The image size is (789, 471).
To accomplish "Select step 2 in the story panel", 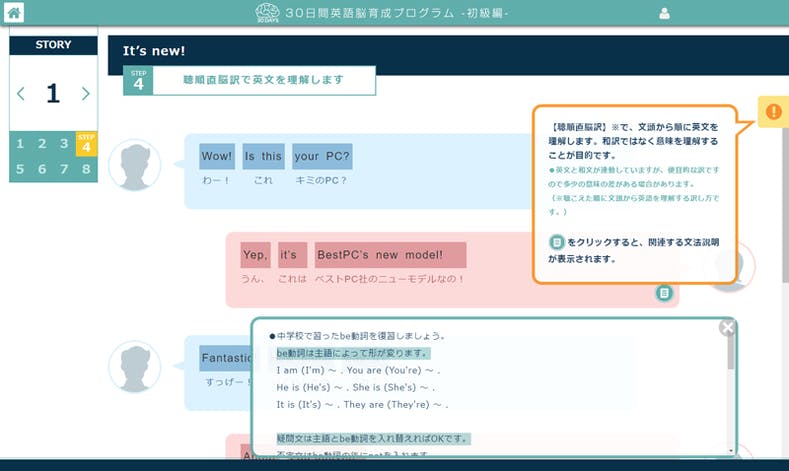I will coord(42,144).
